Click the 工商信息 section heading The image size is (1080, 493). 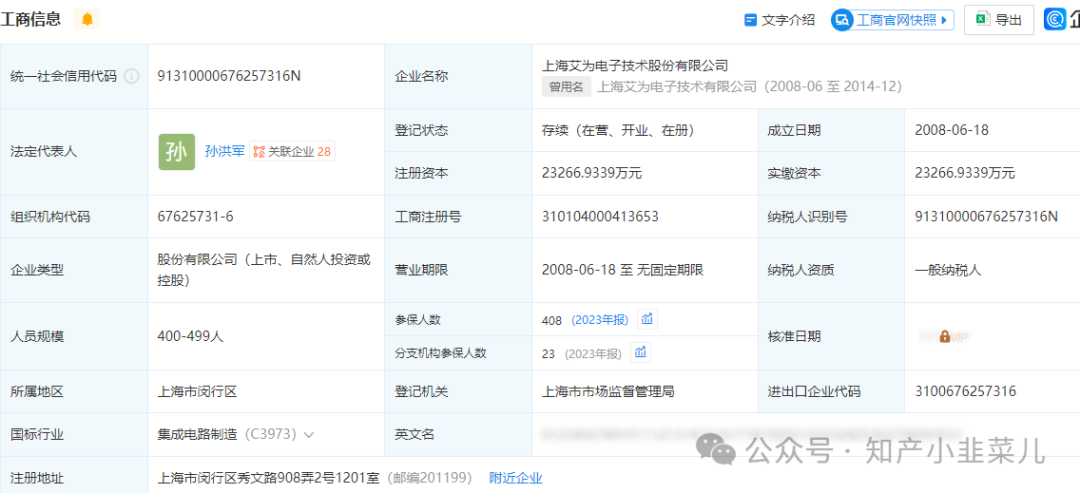30,19
